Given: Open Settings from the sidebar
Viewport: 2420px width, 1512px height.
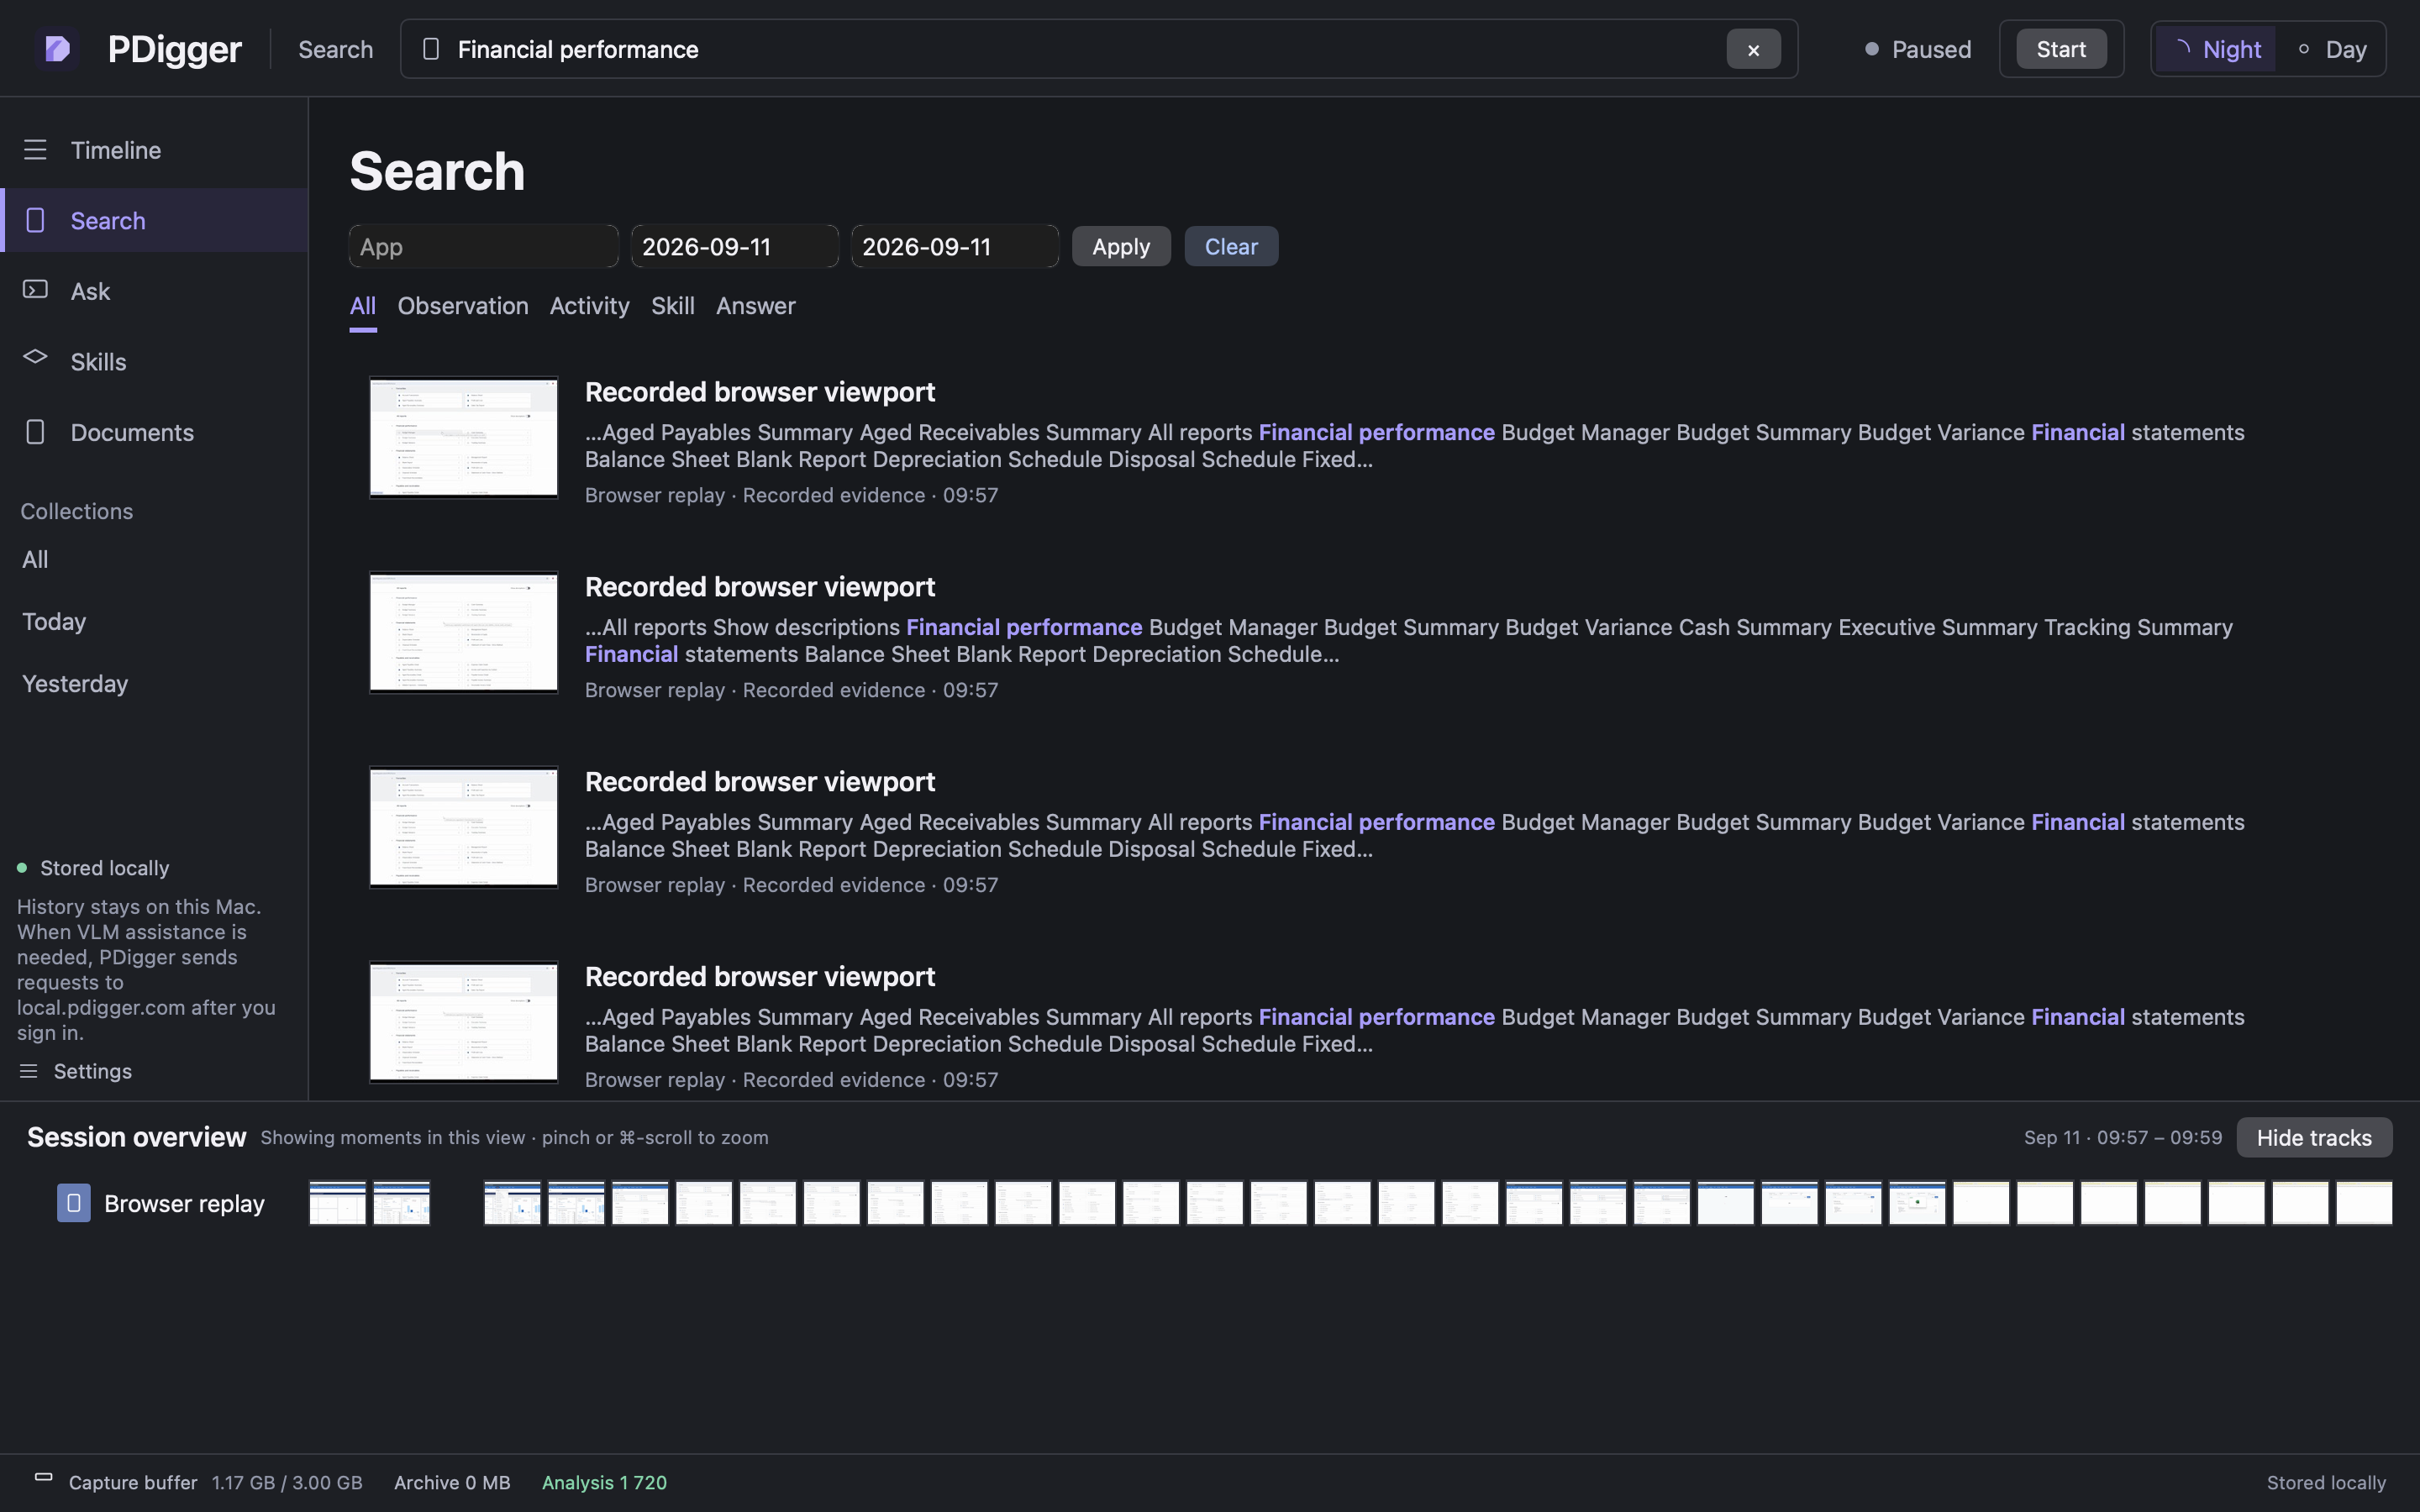Looking at the screenshot, I should pos(76,1071).
